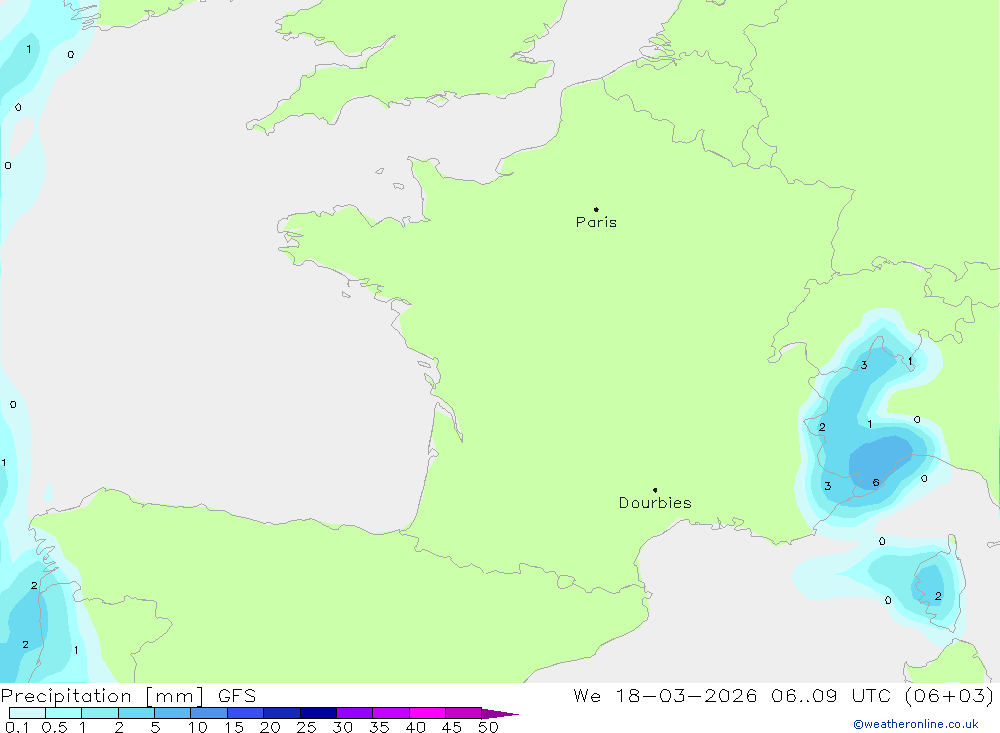
Task: Click the legend value 50
Action: (488, 727)
